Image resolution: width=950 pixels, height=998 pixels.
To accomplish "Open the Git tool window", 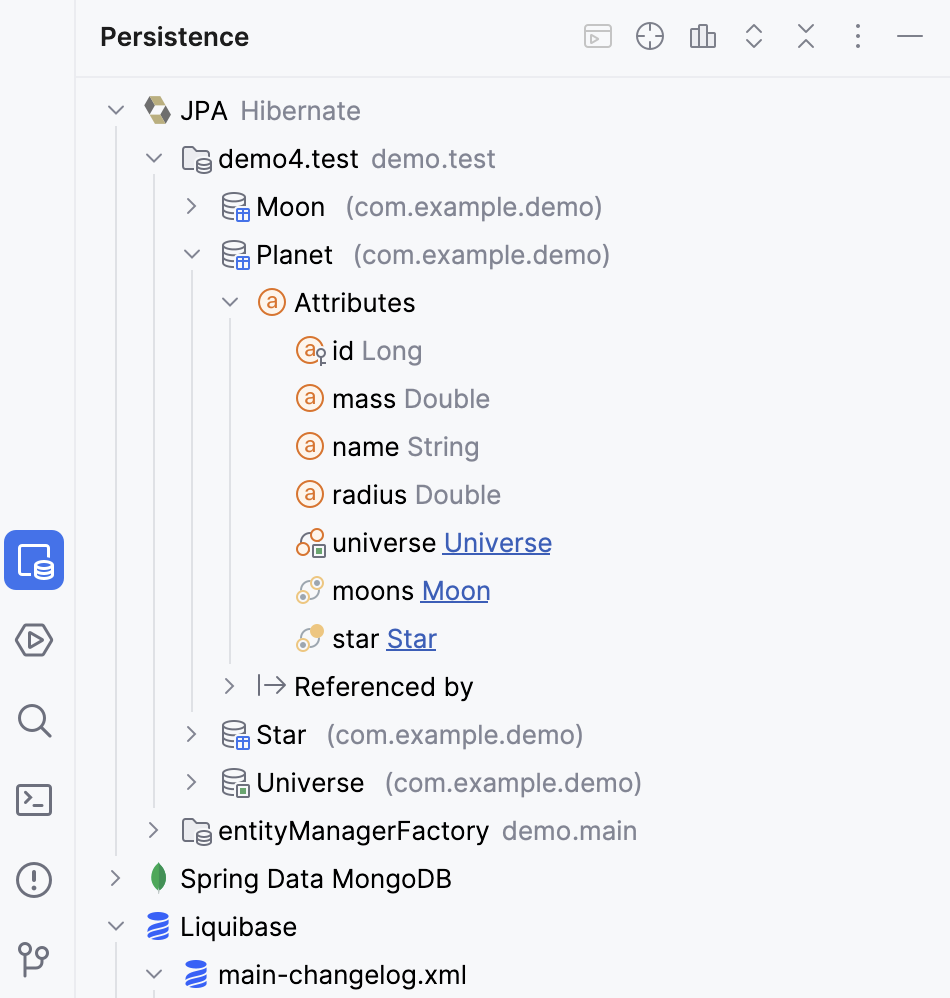I will coord(34,959).
